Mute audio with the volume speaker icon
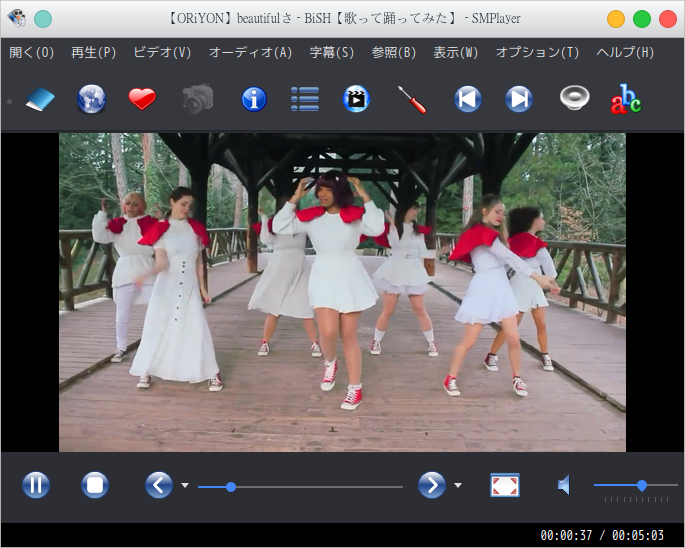 click(564, 485)
